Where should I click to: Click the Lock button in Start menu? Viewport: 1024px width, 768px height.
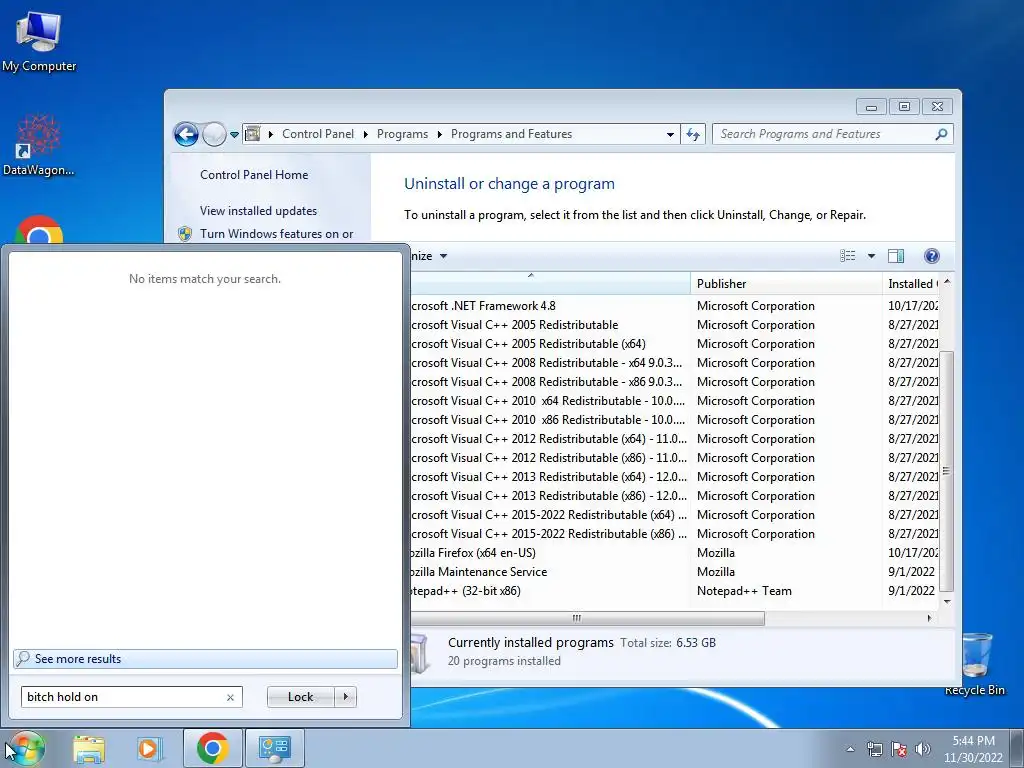tap(300, 697)
